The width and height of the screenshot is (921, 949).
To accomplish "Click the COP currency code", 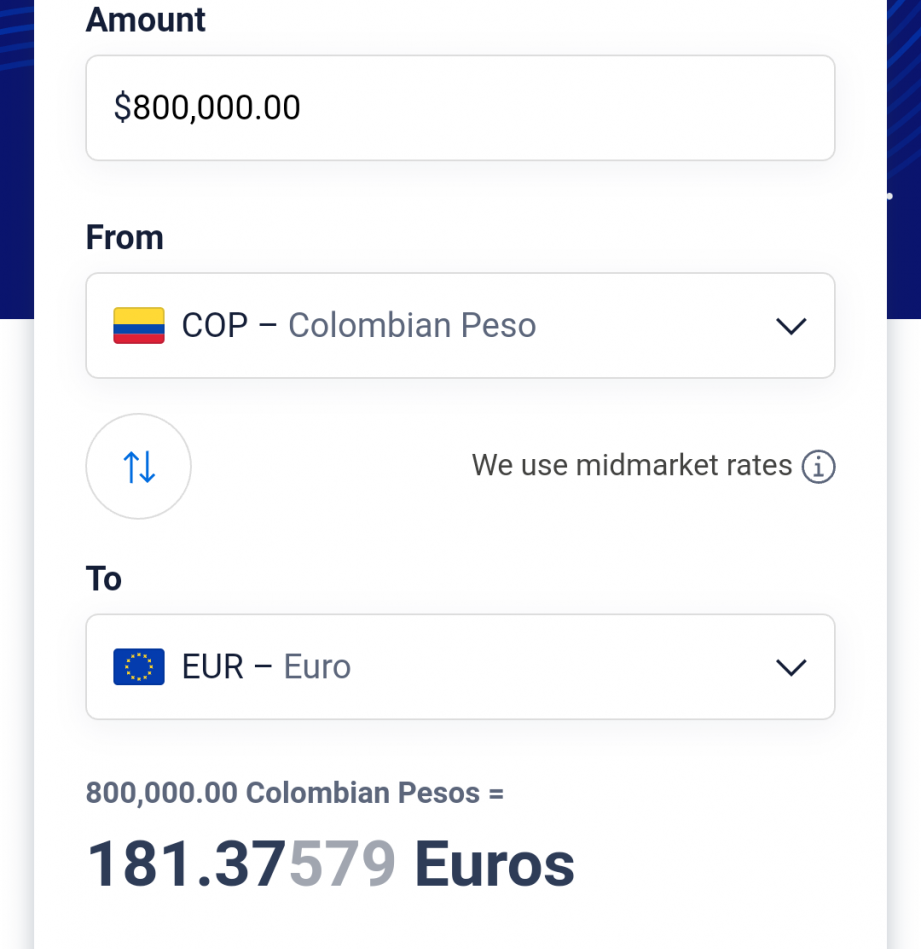I will click(x=215, y=326).
